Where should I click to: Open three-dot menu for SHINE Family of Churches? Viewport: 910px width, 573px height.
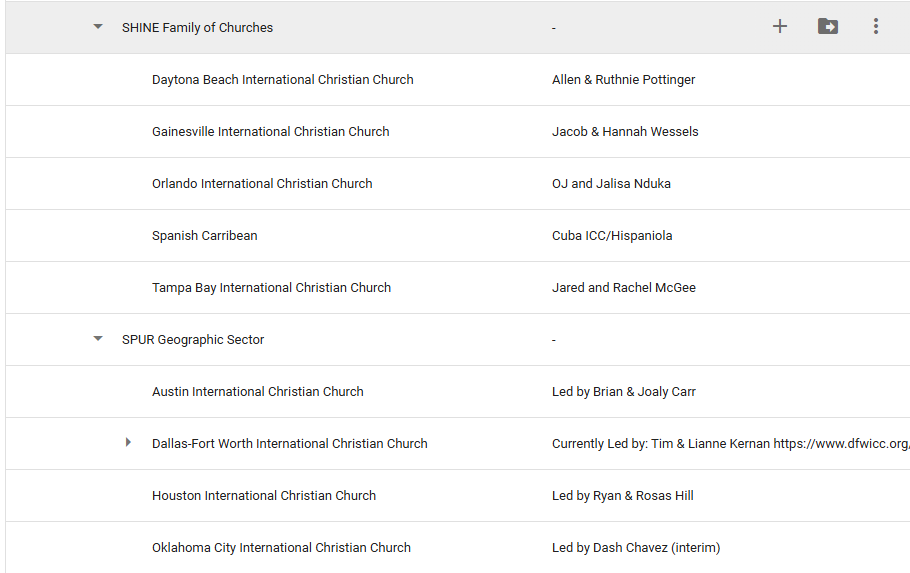(x=876, y=27)
